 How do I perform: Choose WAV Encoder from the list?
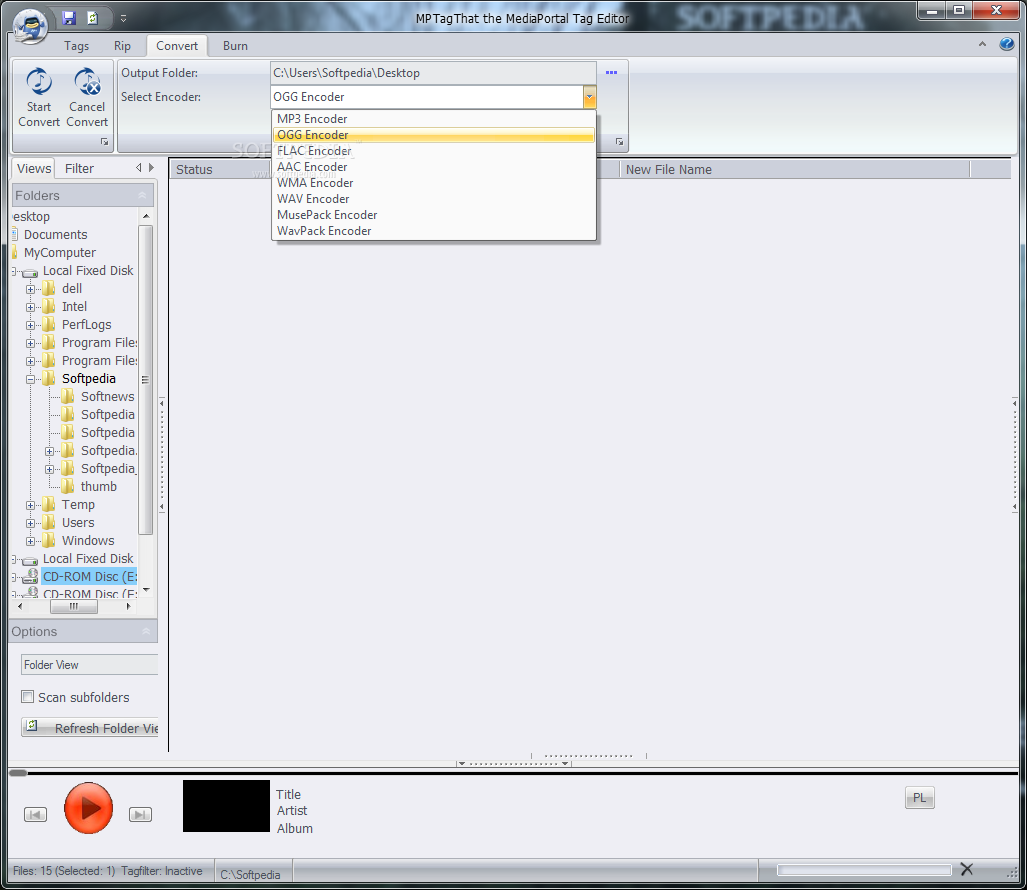[x=434, y=199]
